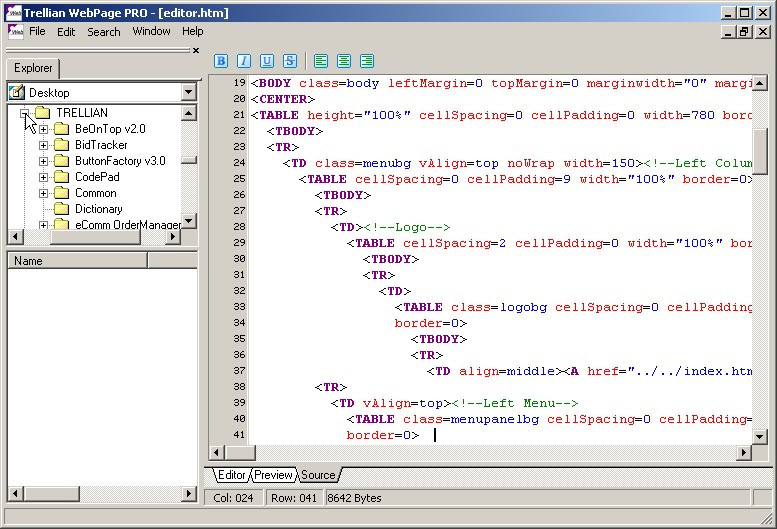Select the TRELLIAN folder icon

(x=43, y=112)
